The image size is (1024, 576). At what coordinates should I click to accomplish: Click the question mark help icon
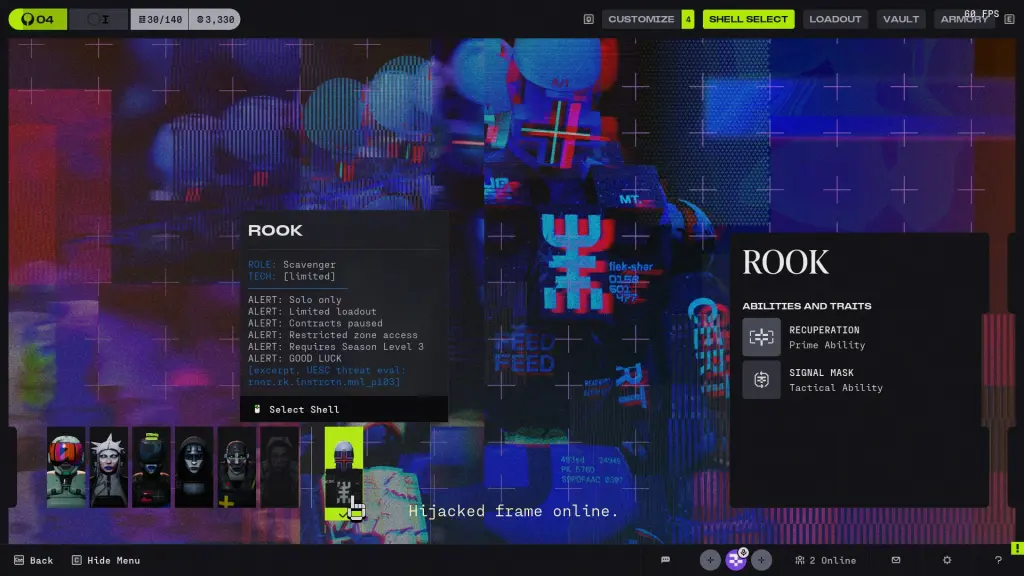(998, 560)
